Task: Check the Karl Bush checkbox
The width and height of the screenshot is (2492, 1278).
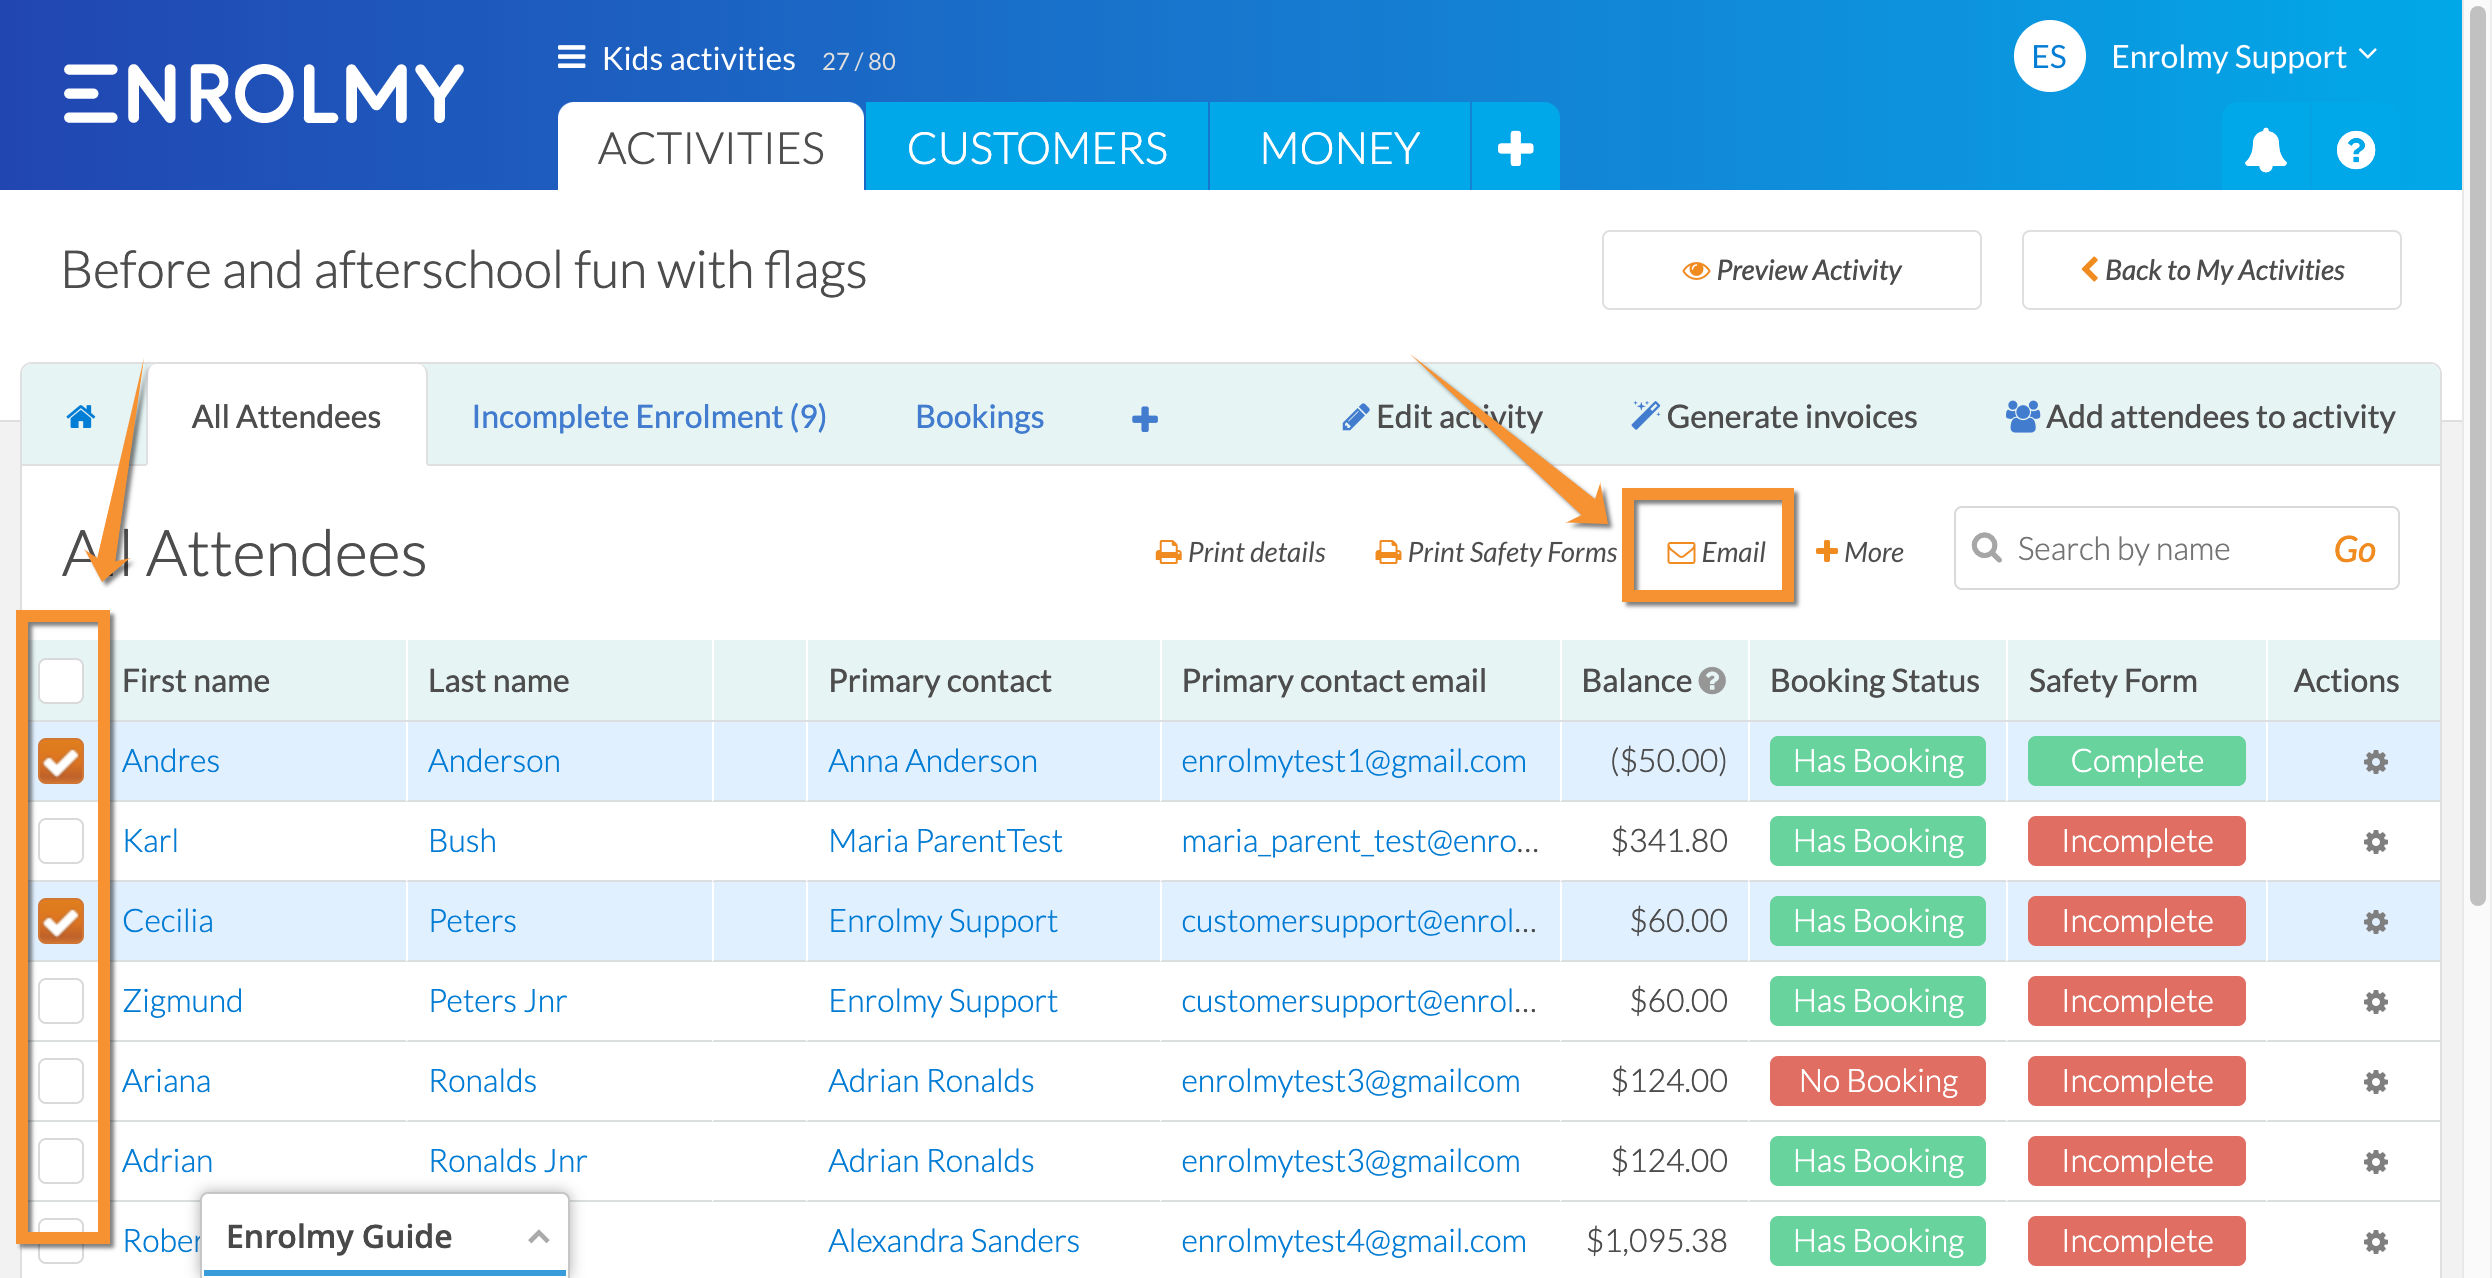Action: tap(61, 841)
